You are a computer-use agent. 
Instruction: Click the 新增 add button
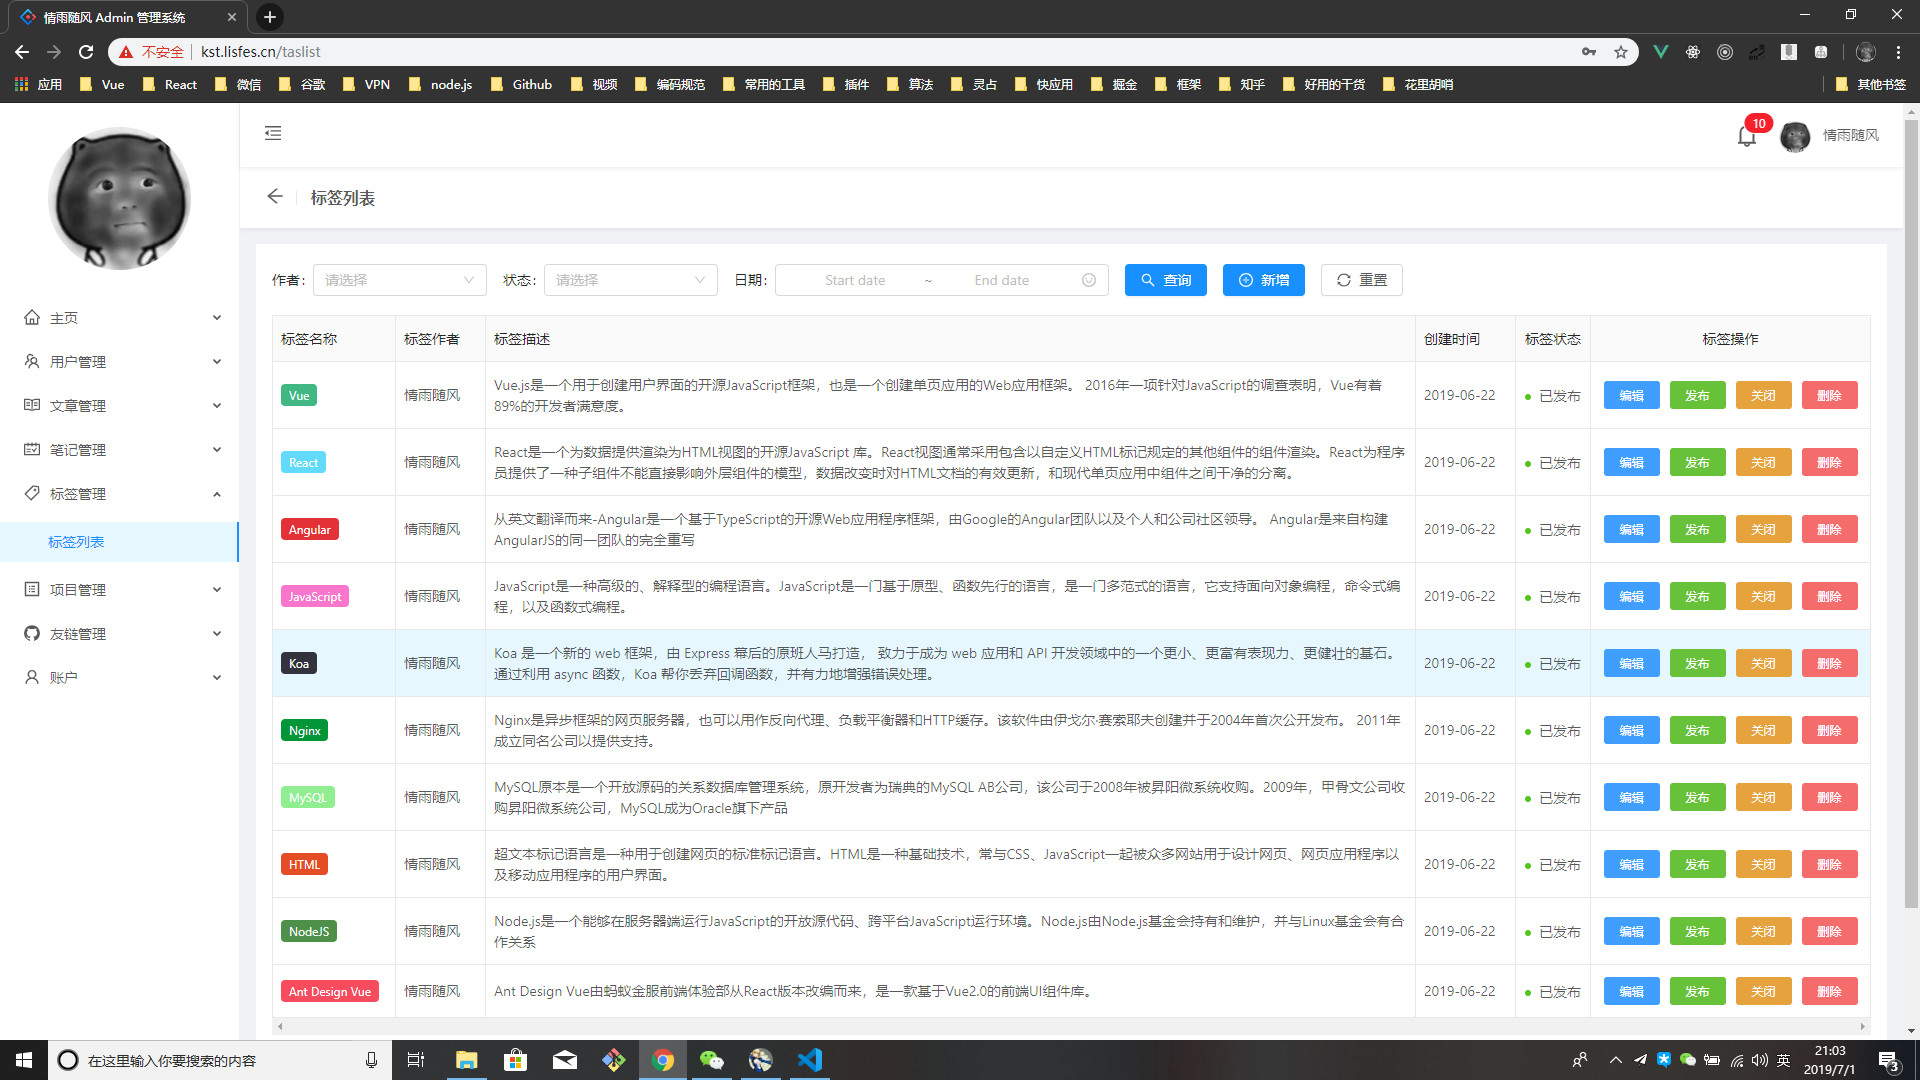pos(1263,280)
